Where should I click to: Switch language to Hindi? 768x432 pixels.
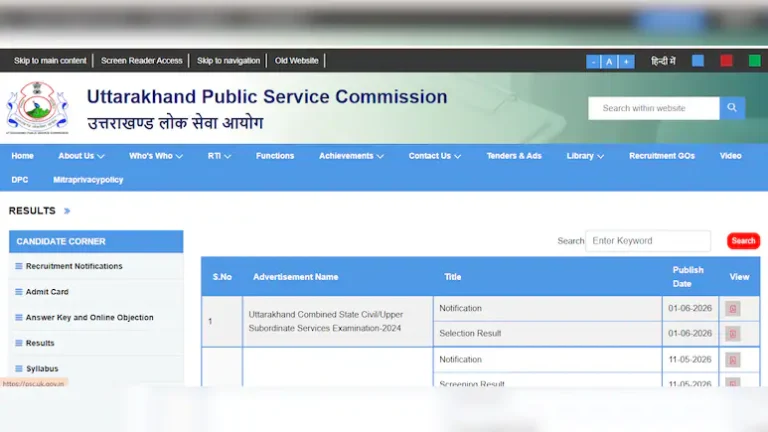[x=663, y=61]
